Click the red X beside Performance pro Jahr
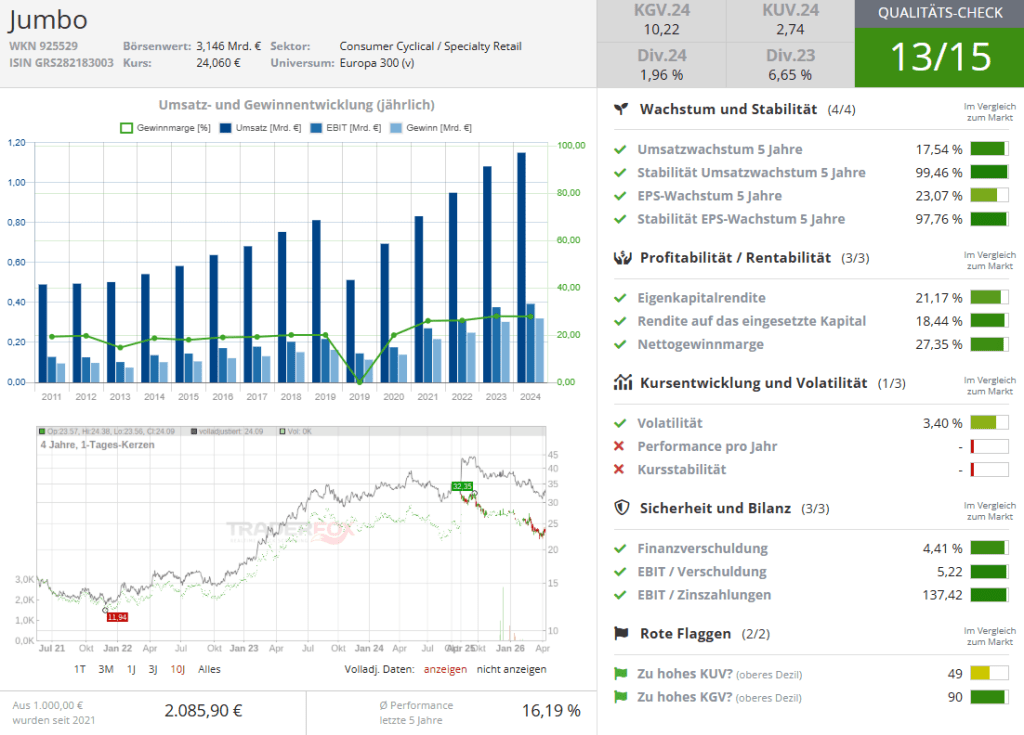 pyautogui.click(x=620, y=447)
